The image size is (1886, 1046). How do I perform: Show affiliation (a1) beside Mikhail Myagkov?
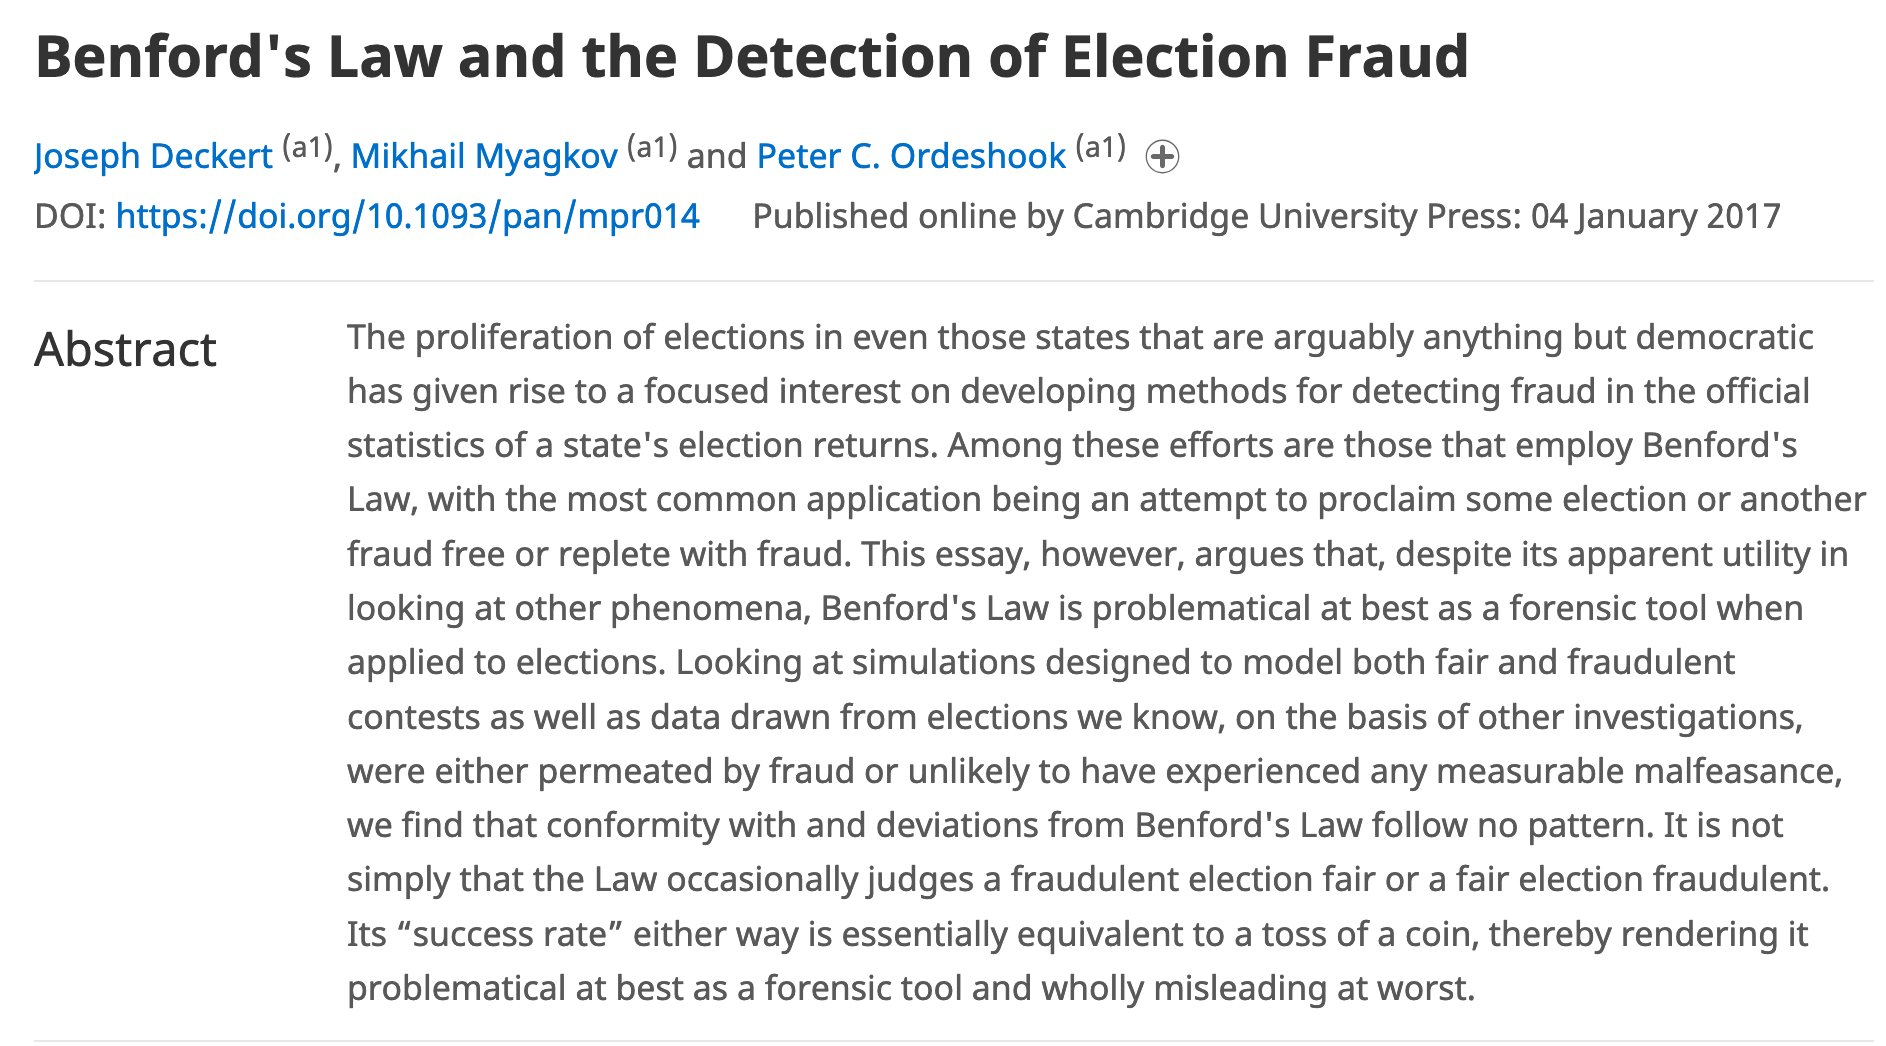click(652, 148)
